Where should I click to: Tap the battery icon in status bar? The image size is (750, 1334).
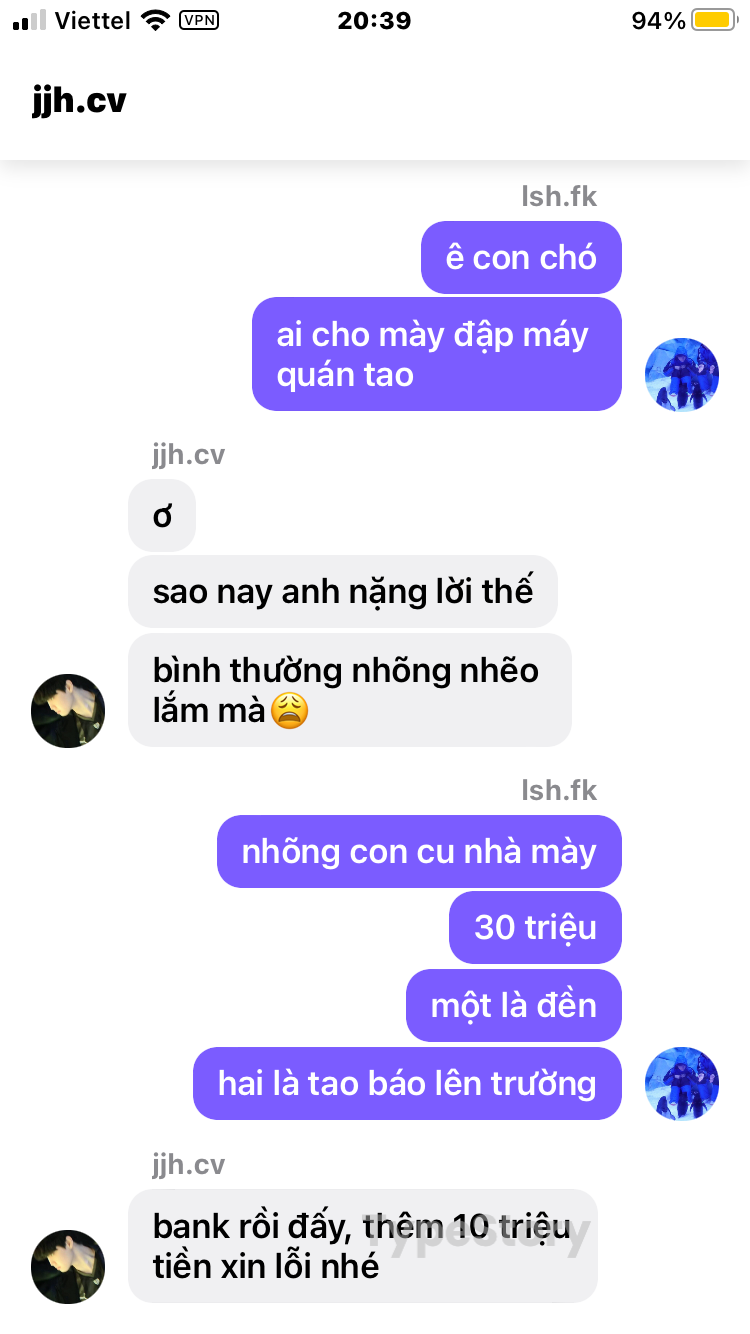click(715, 20)
